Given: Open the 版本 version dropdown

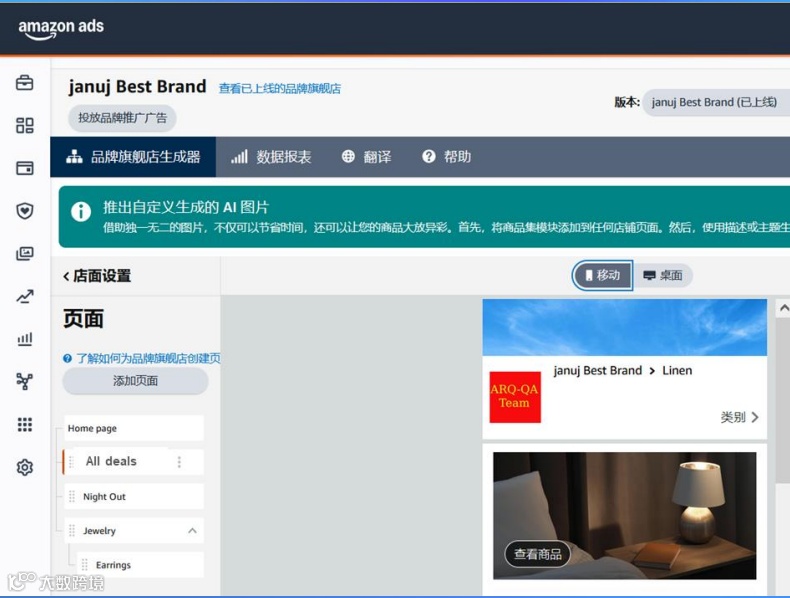Looking at the screenshot, I should [715, 102].
